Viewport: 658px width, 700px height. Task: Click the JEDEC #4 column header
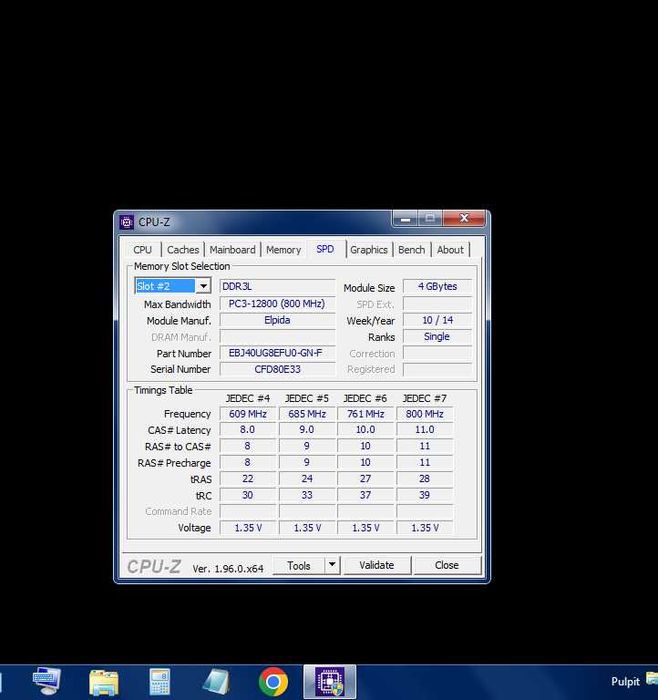pos(248,398)
